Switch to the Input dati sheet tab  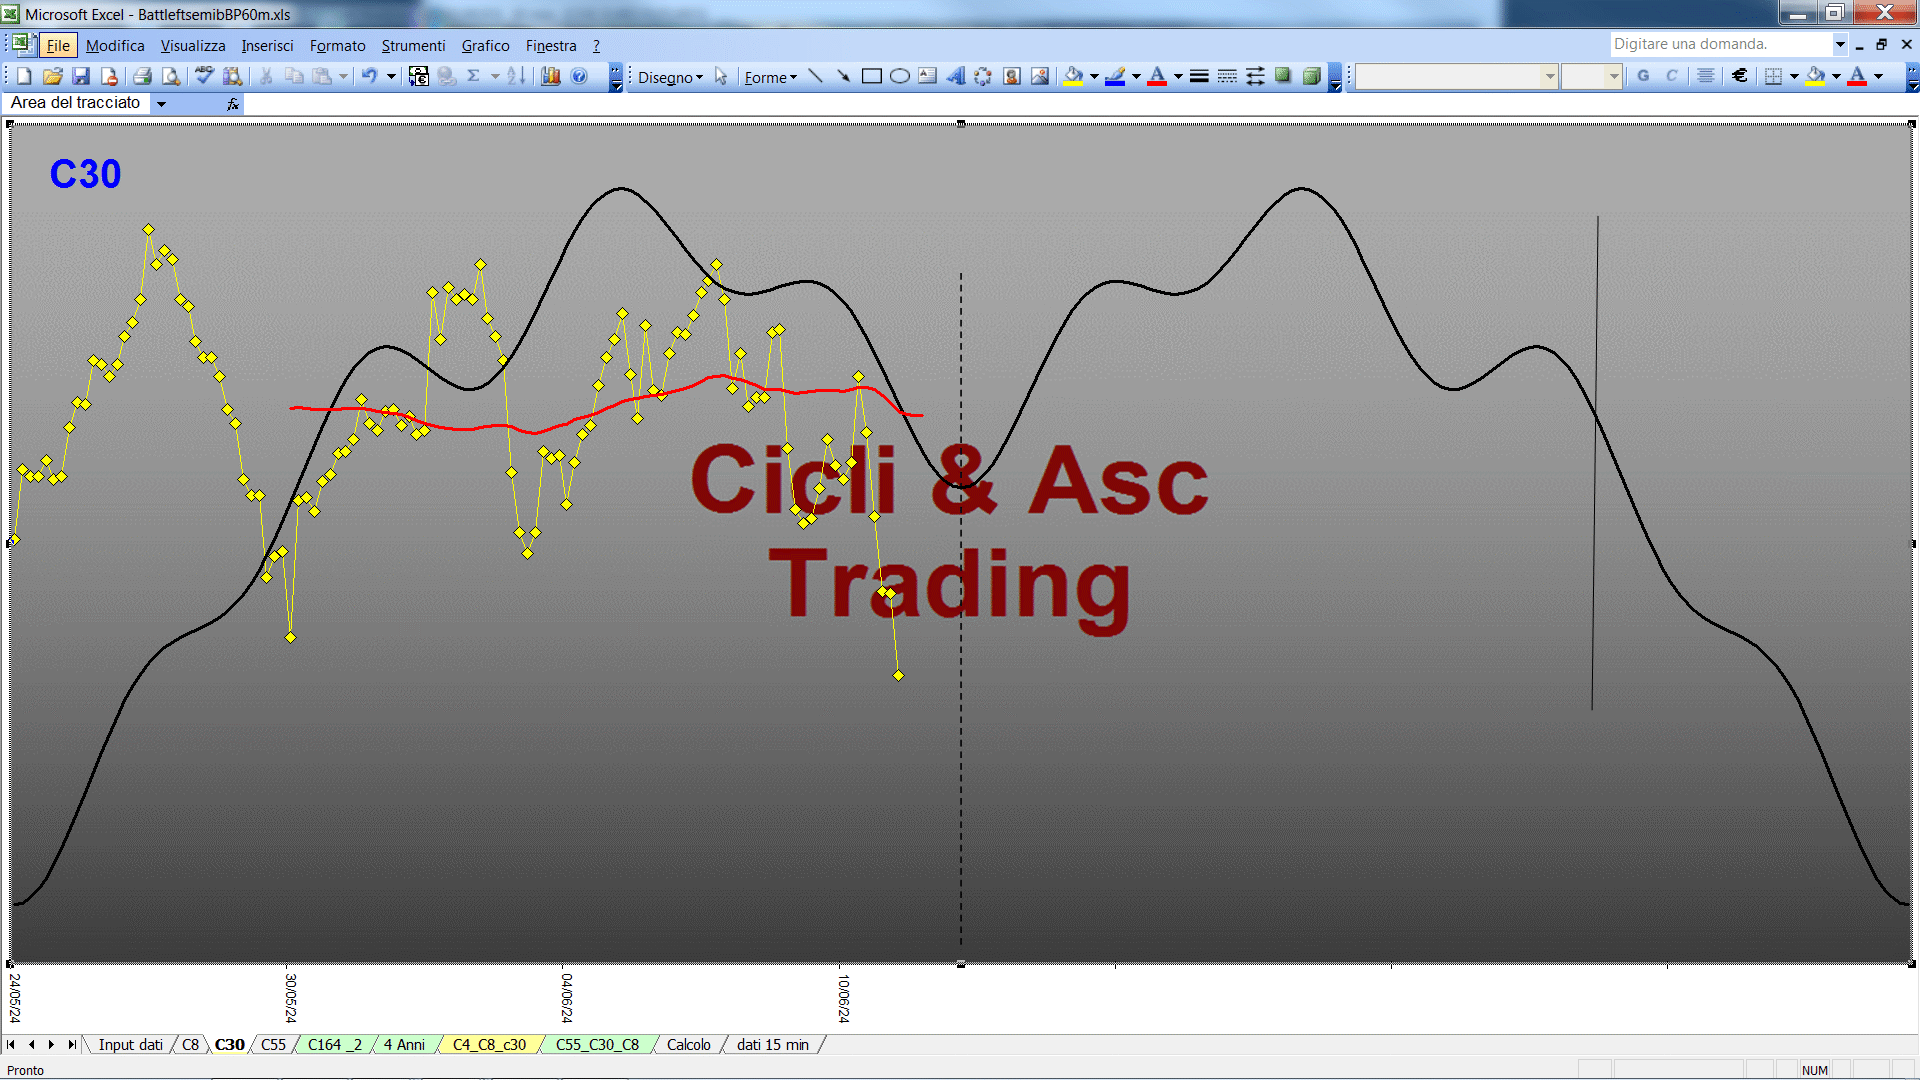point(130,1044)
